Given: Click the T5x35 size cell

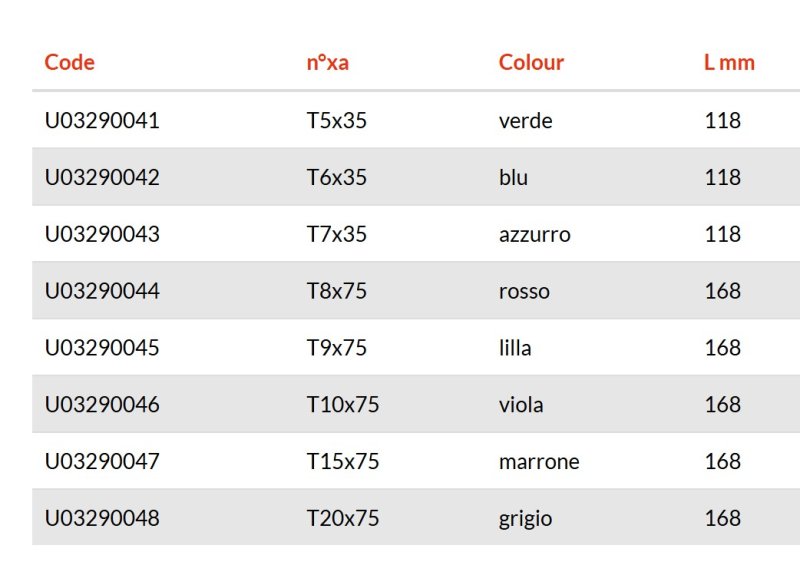Looking at the screenshot, I should pos(336,121).
